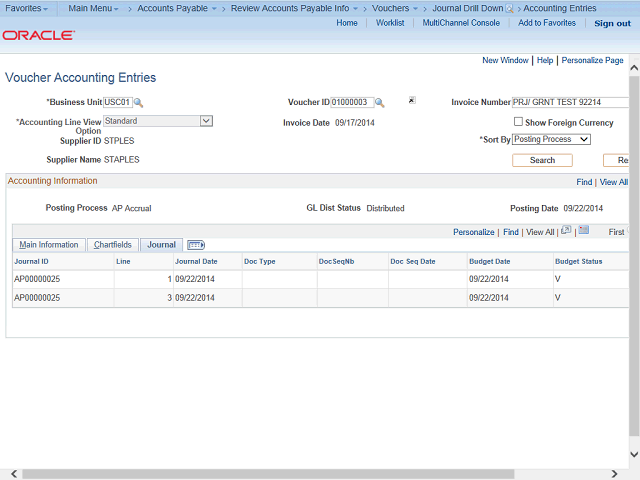Screen dimensions: 640x480
Task: Click Personalize Page link
Action: tap(592, 60)
